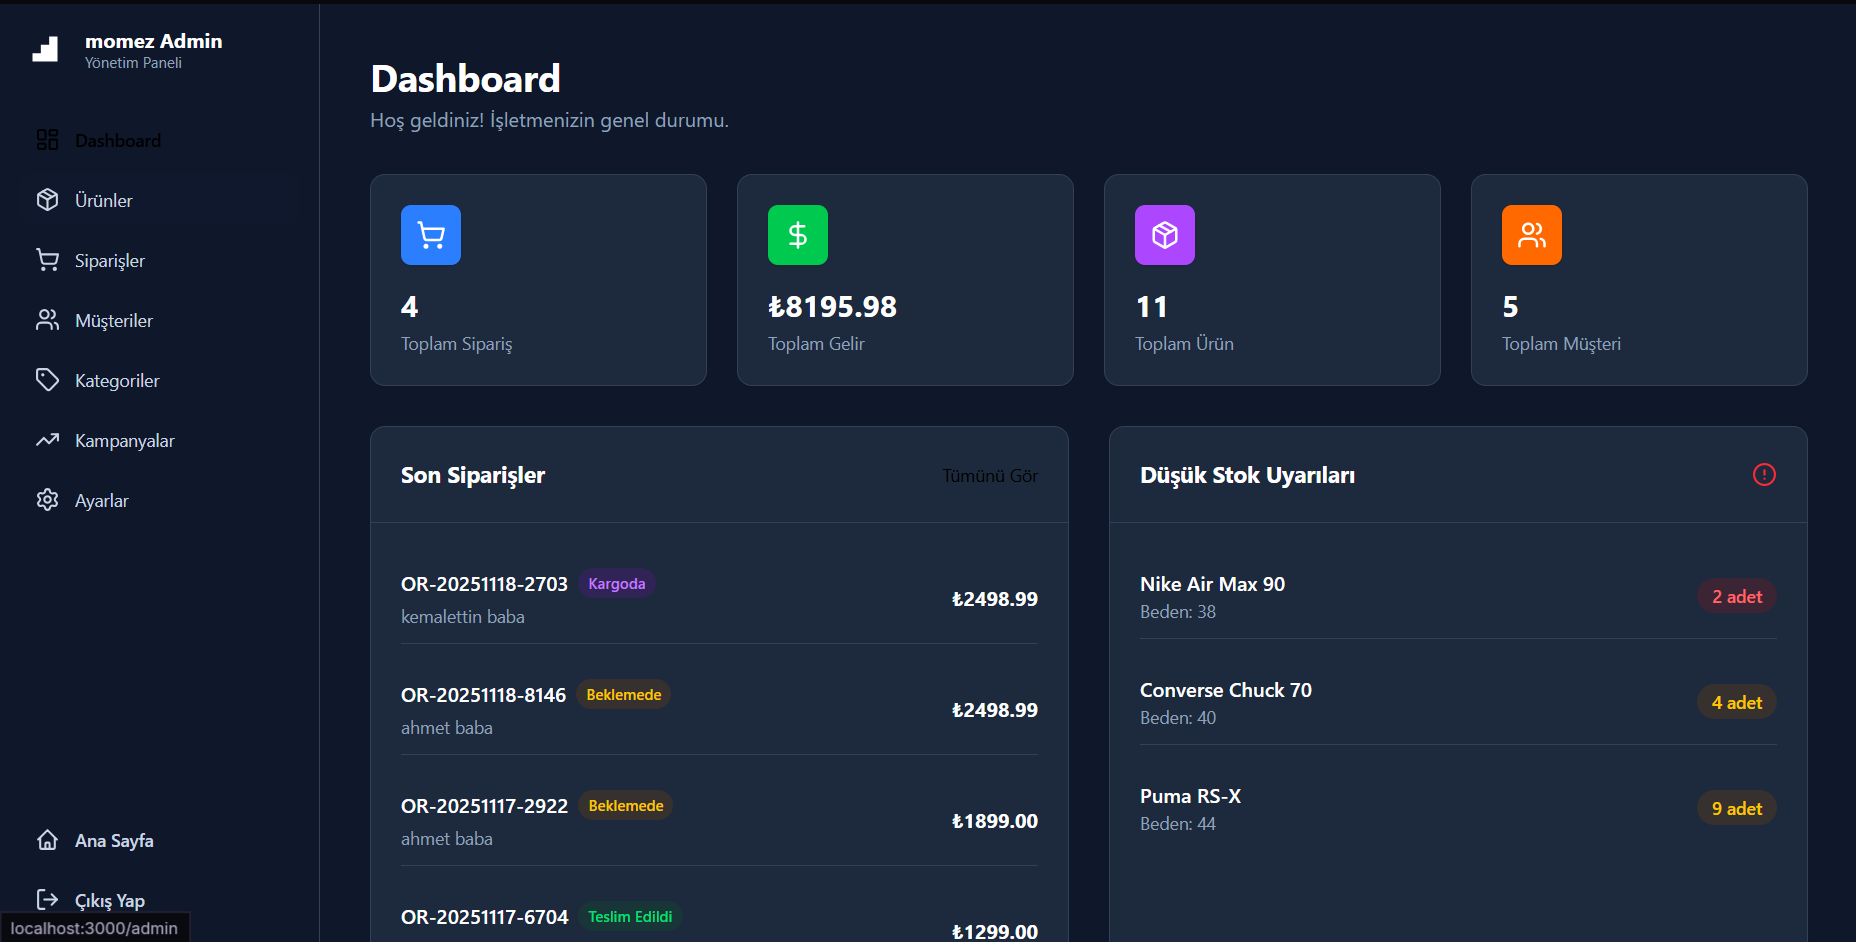Click the Tümünü Gör link
The width and height of the screenshot is (1856, 942).
pos(989,476)
